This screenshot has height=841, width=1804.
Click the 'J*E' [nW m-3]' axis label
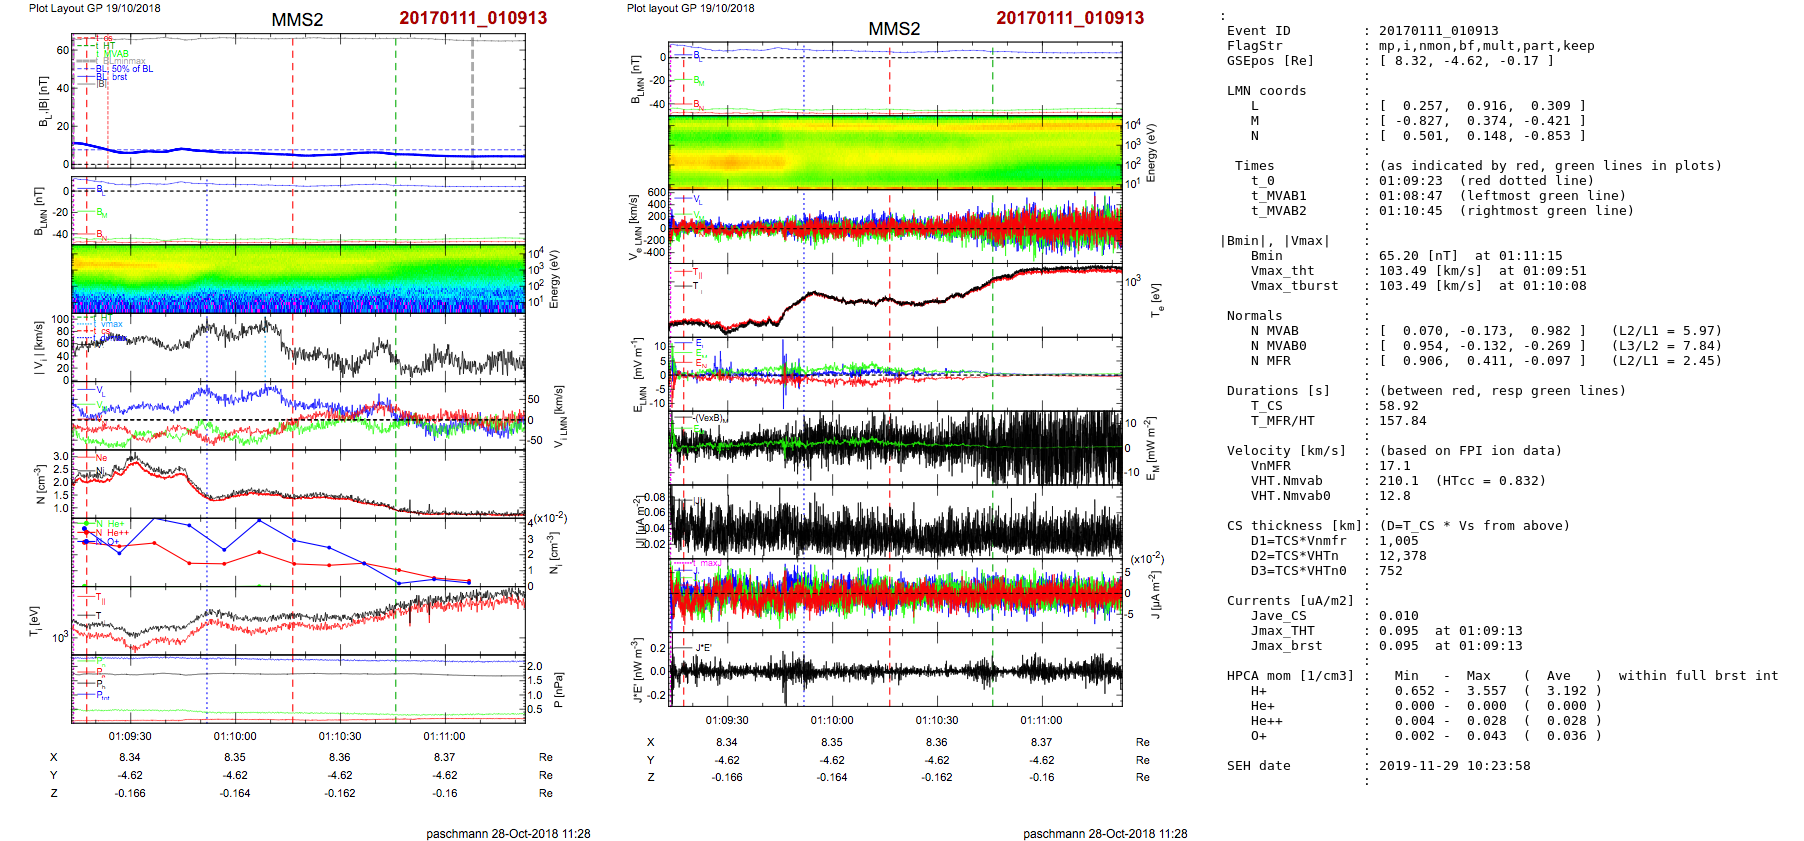(x=637, y=670)
